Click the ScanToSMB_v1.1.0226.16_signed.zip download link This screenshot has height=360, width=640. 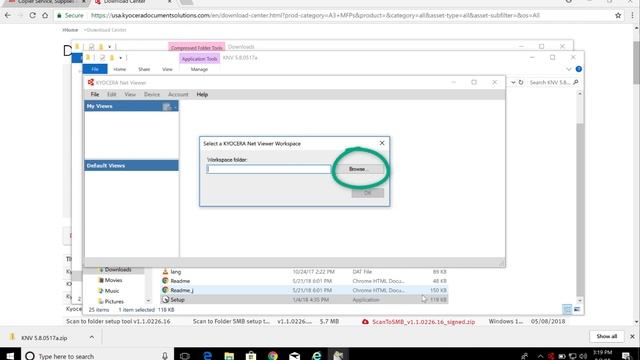(423, 322)
